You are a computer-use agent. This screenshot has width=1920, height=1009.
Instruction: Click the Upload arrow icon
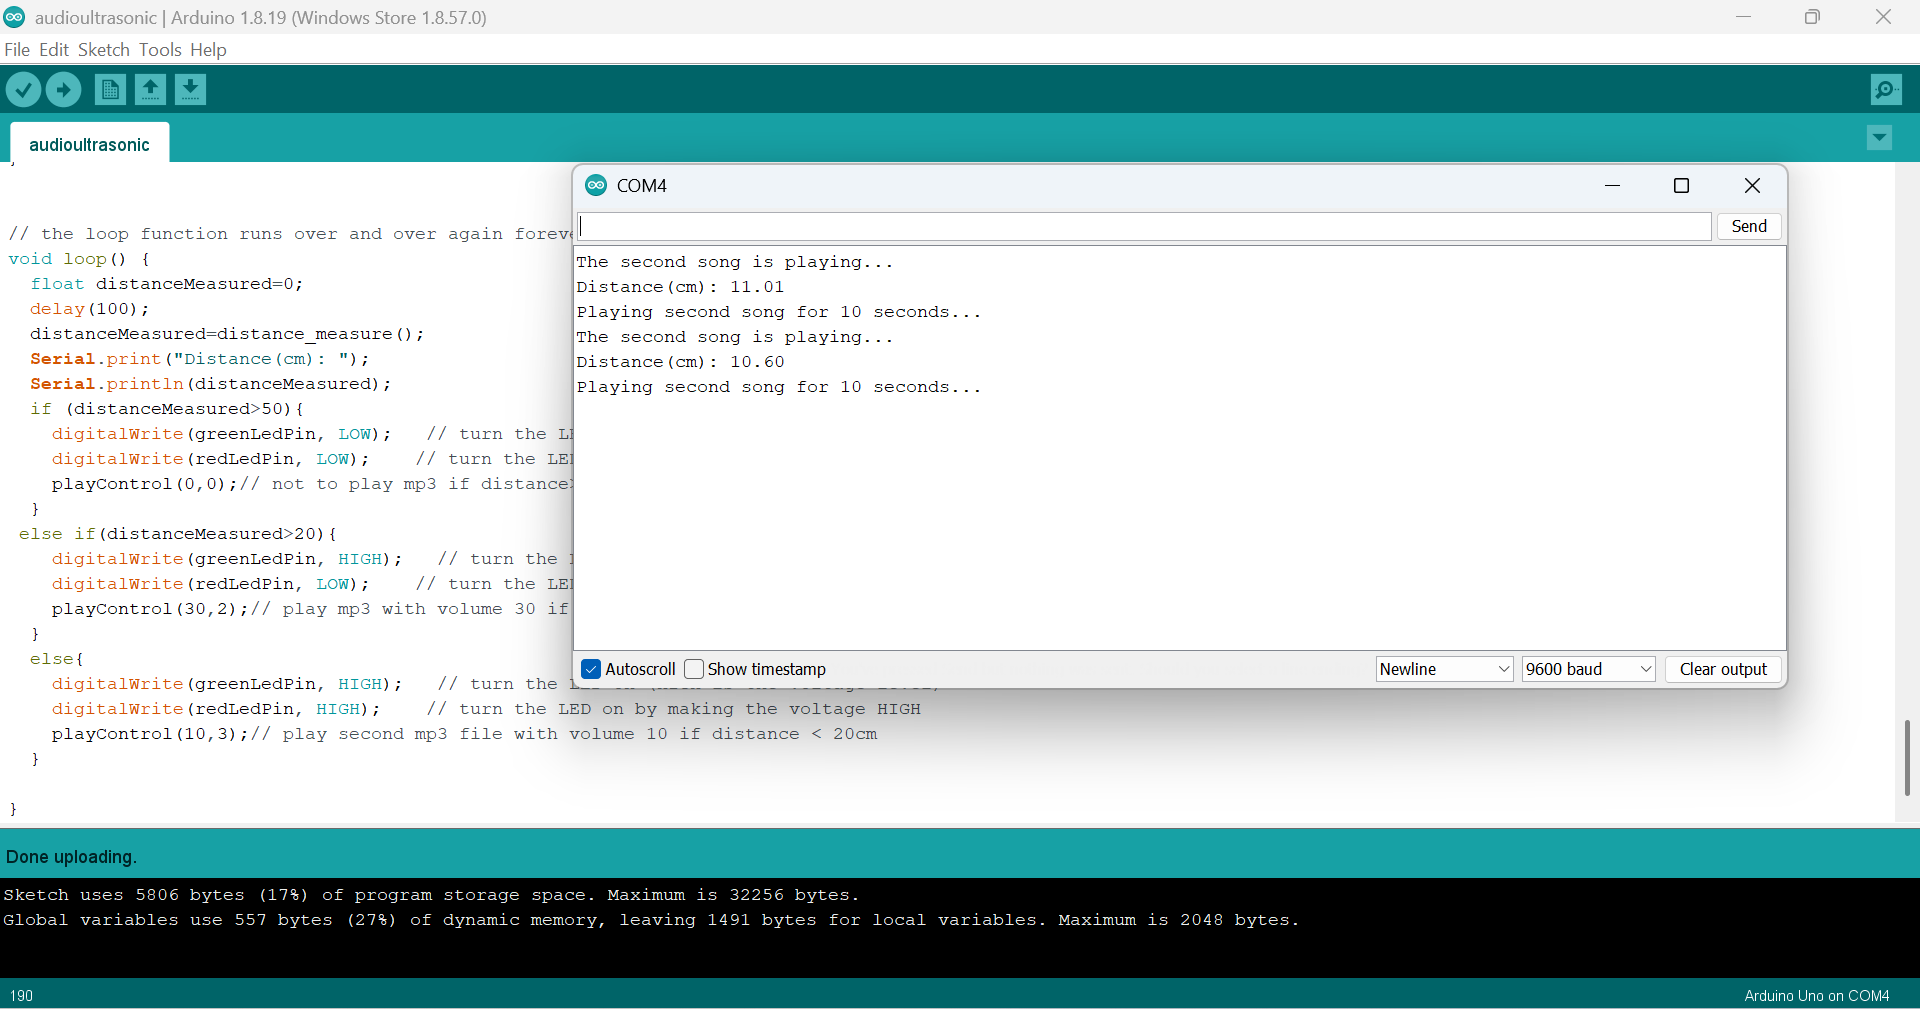pos(64,90)
